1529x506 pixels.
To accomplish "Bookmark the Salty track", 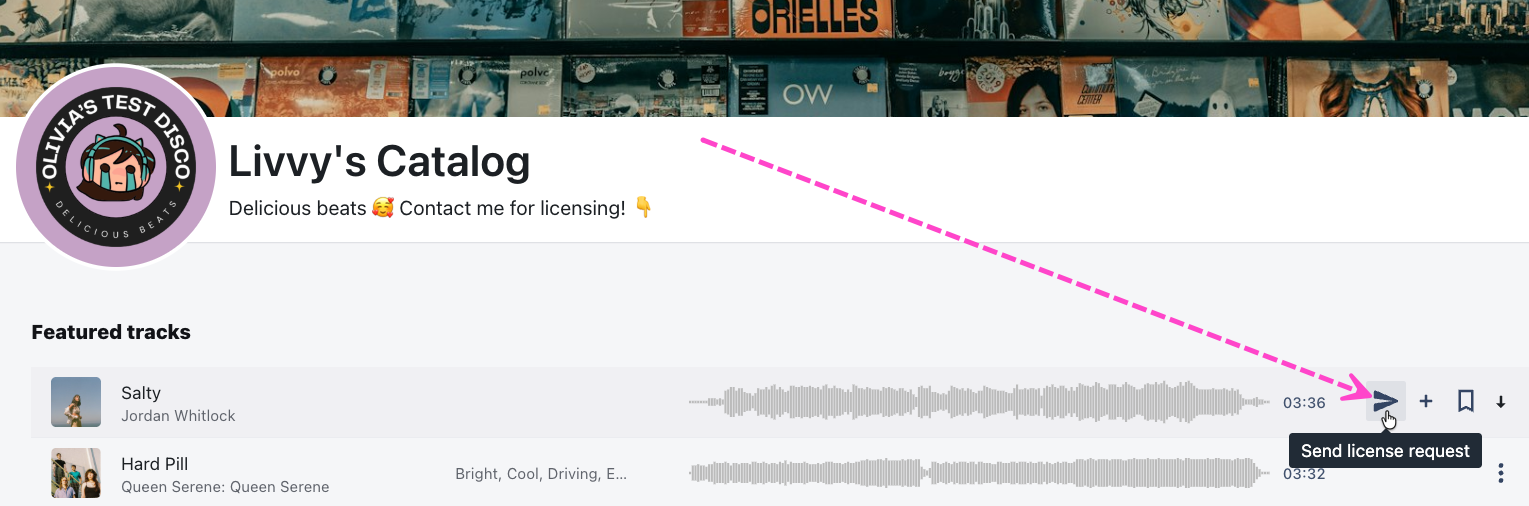I will point(1466,401).
